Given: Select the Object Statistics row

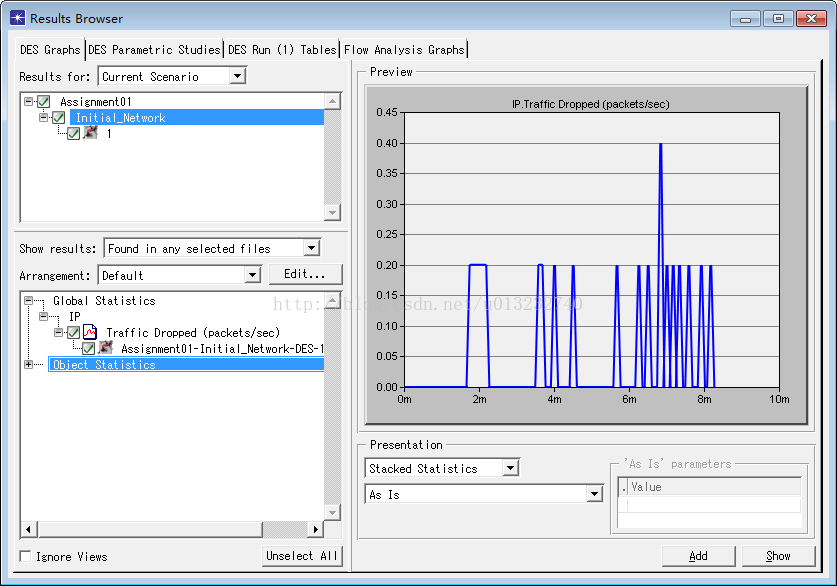Looking at the screenshot, I should pos(186,365).
